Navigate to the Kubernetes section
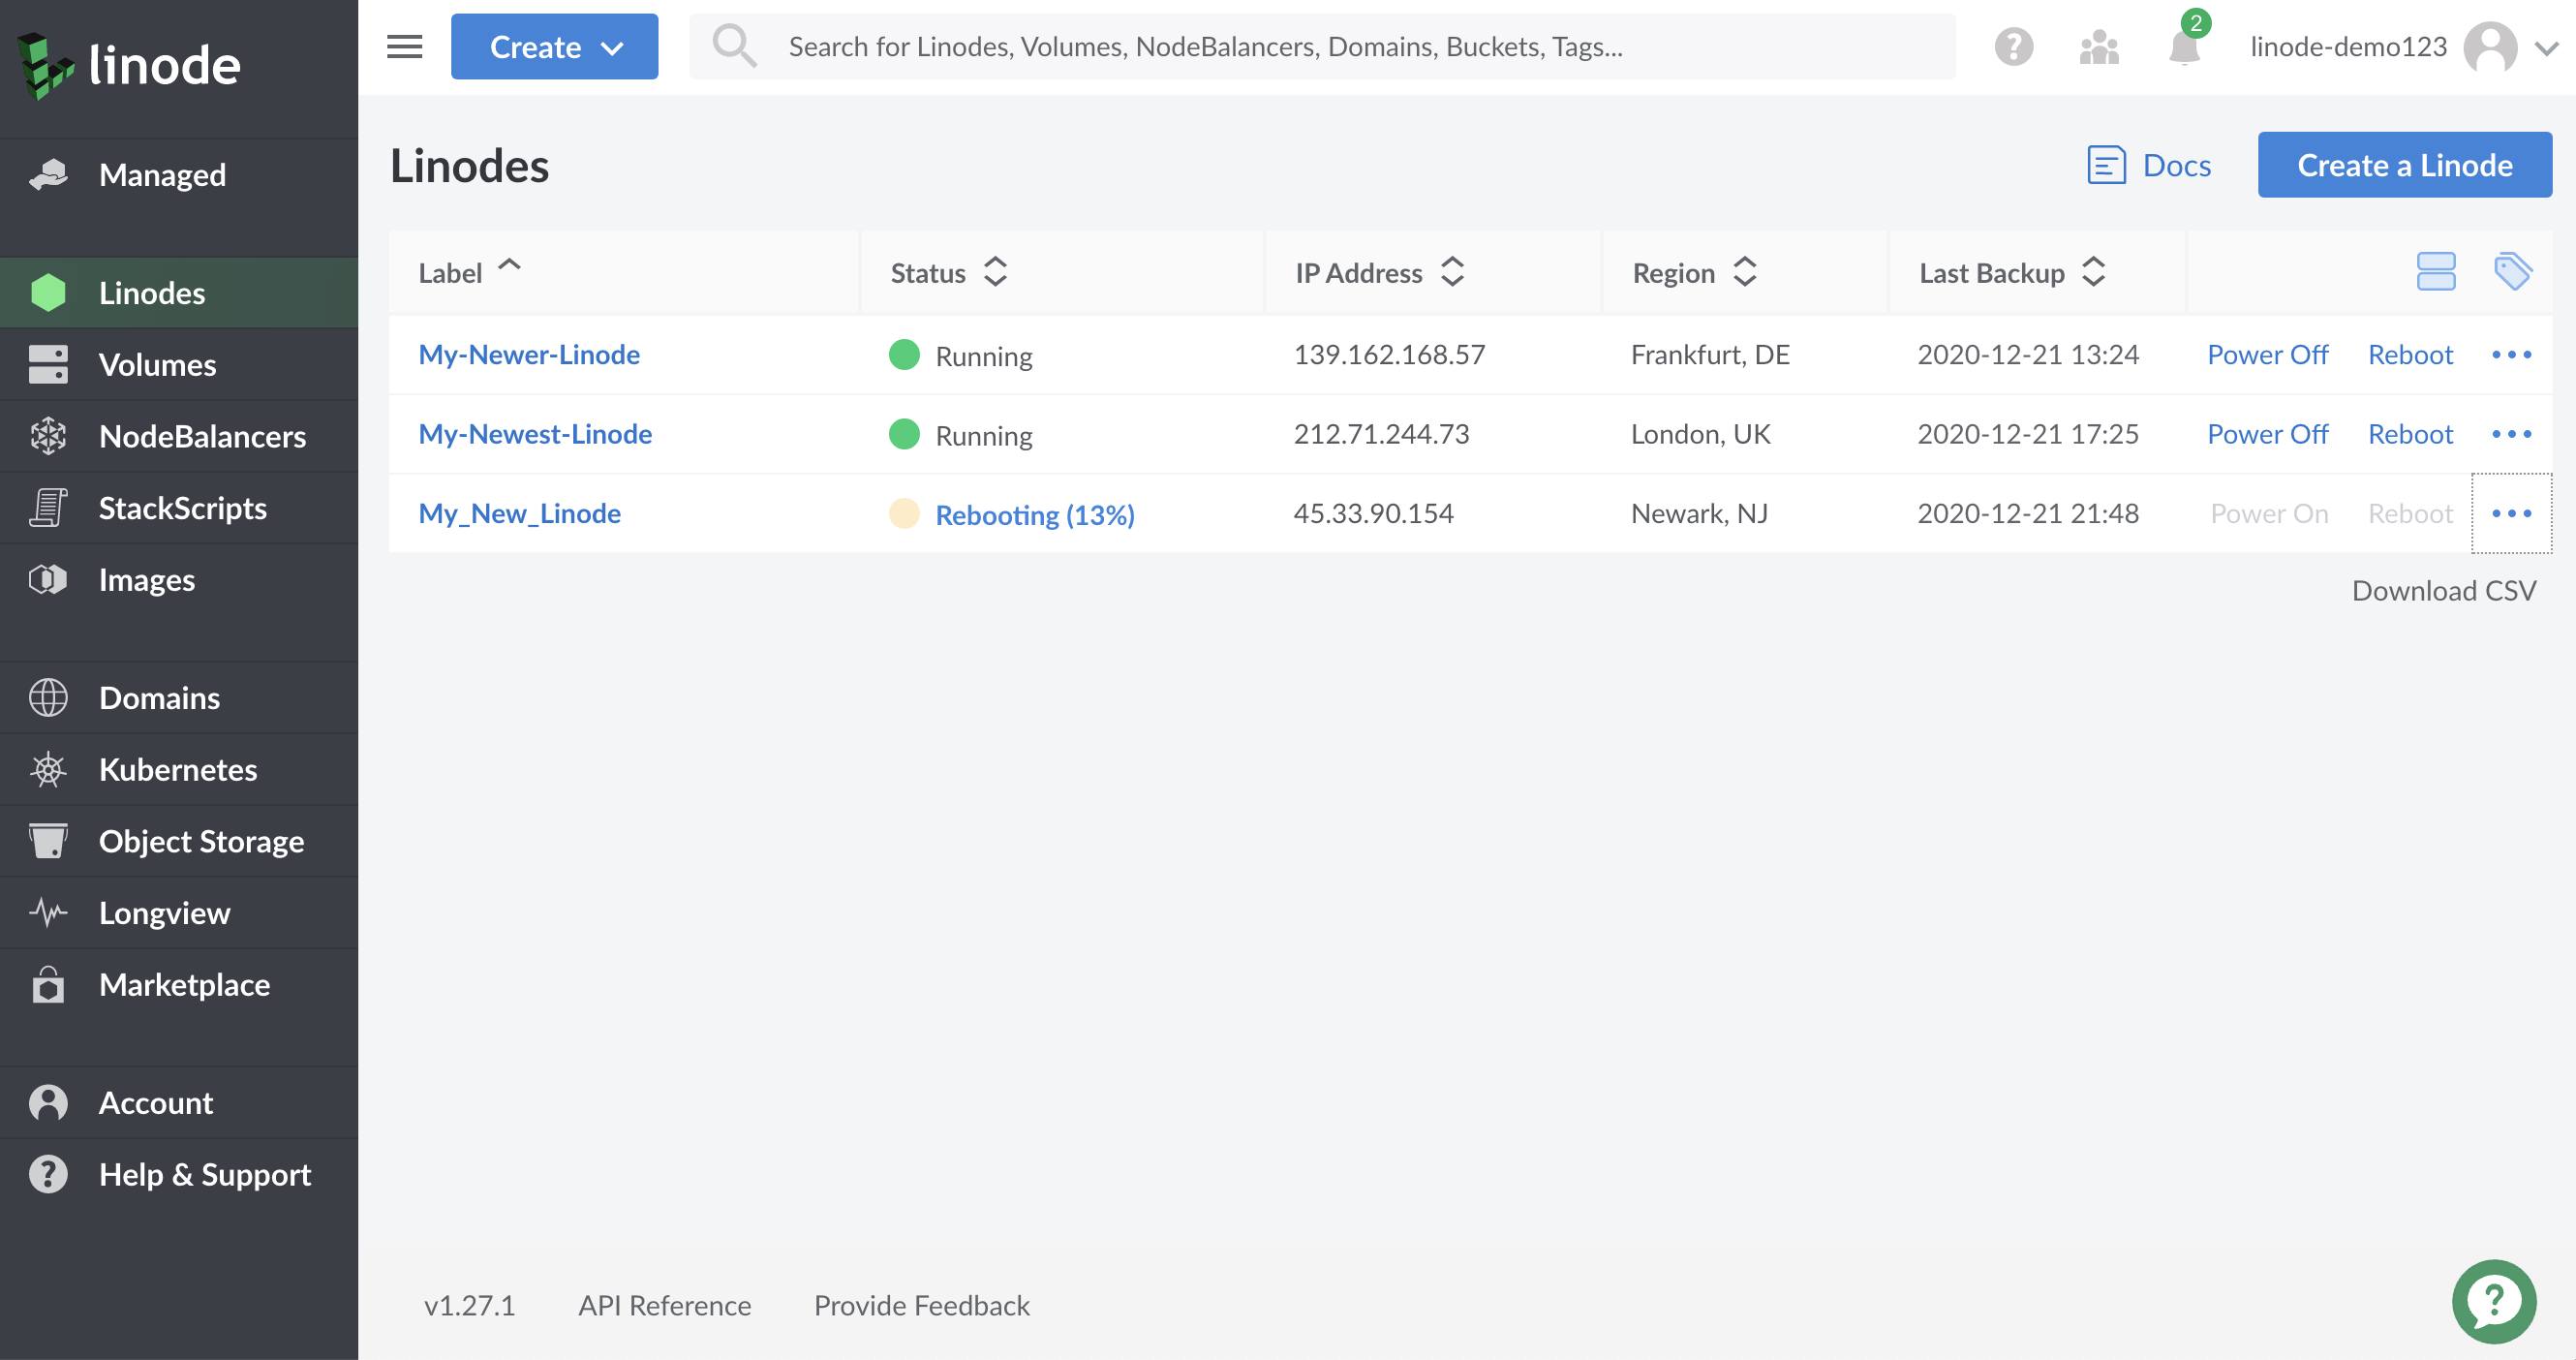 tap(178, 769)
